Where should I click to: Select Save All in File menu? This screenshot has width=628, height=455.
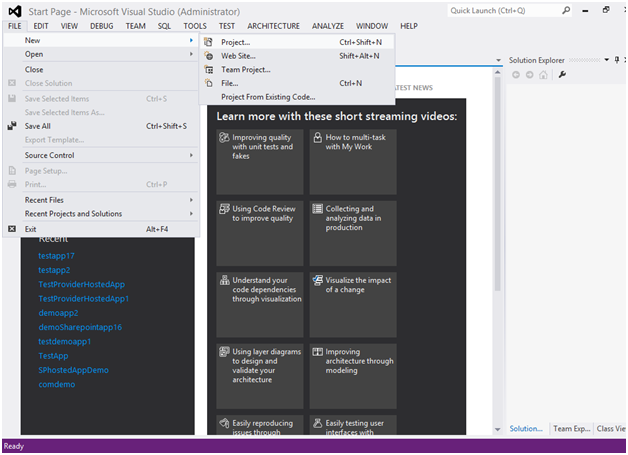click(101, 126)
